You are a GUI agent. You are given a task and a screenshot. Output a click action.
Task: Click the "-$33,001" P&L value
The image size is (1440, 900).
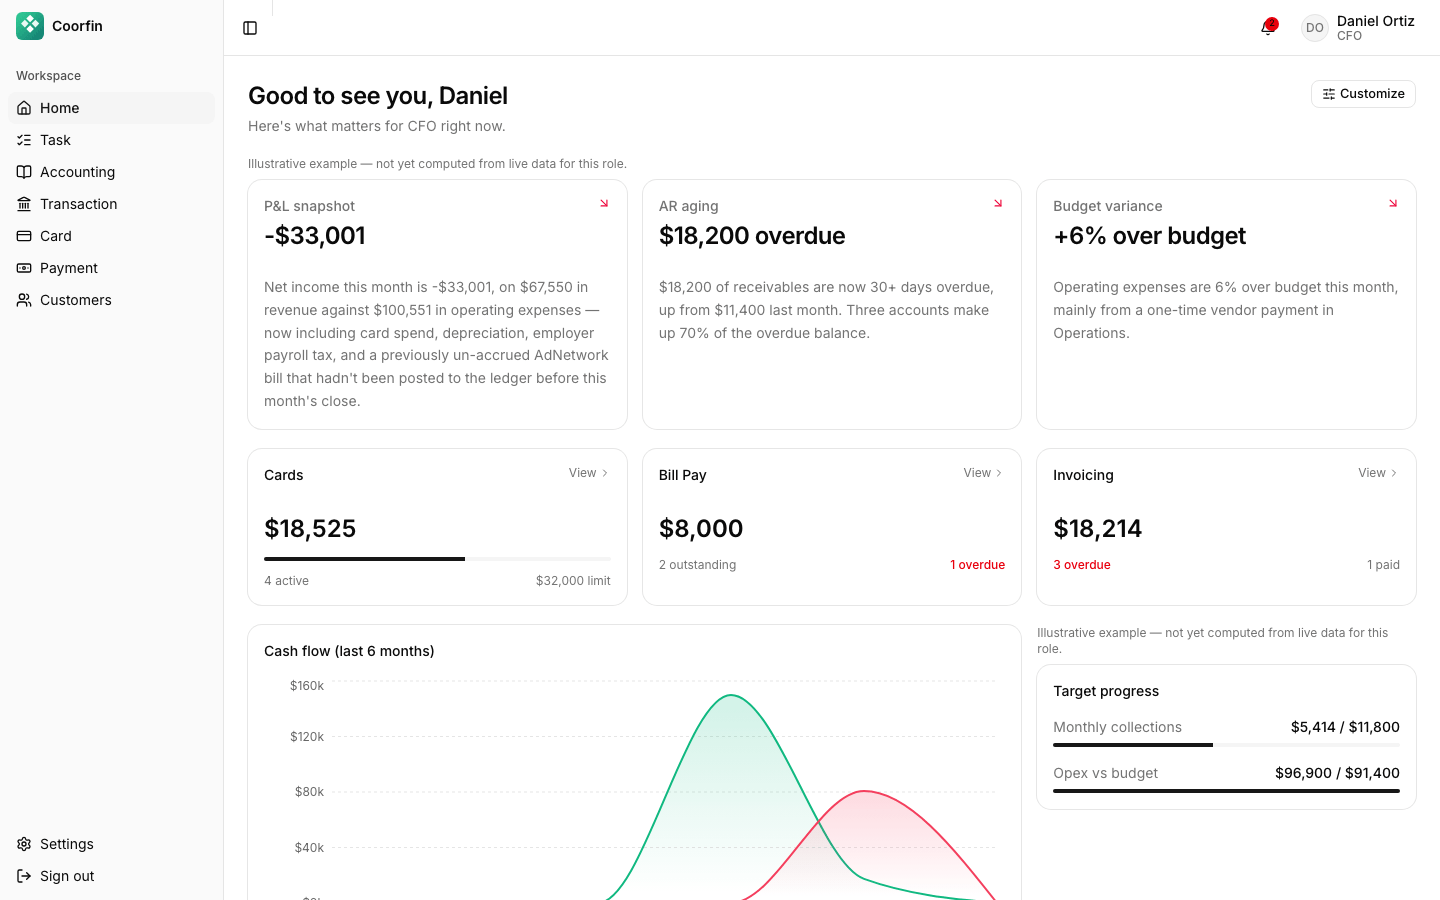click(x=315, y=236)
